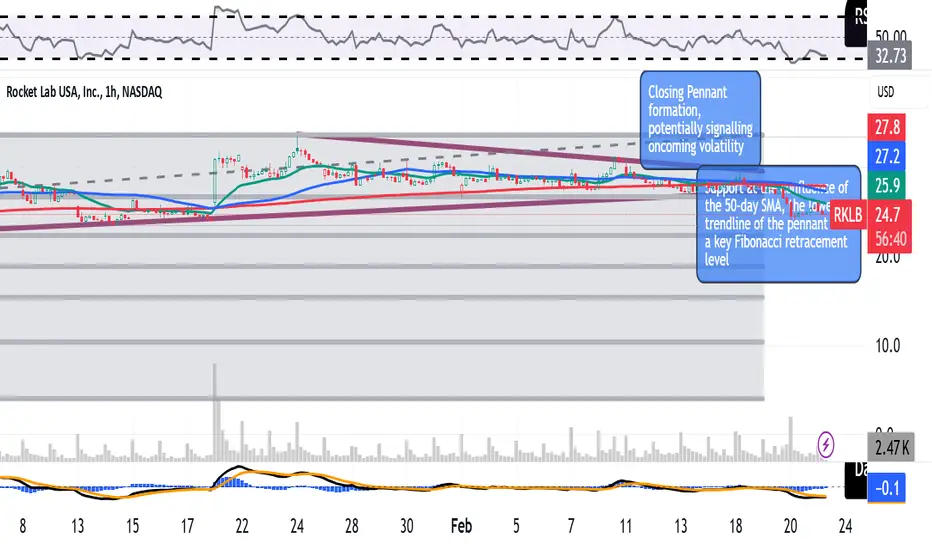Click the purple lightning bolt icon

click(x=826, y=444)
